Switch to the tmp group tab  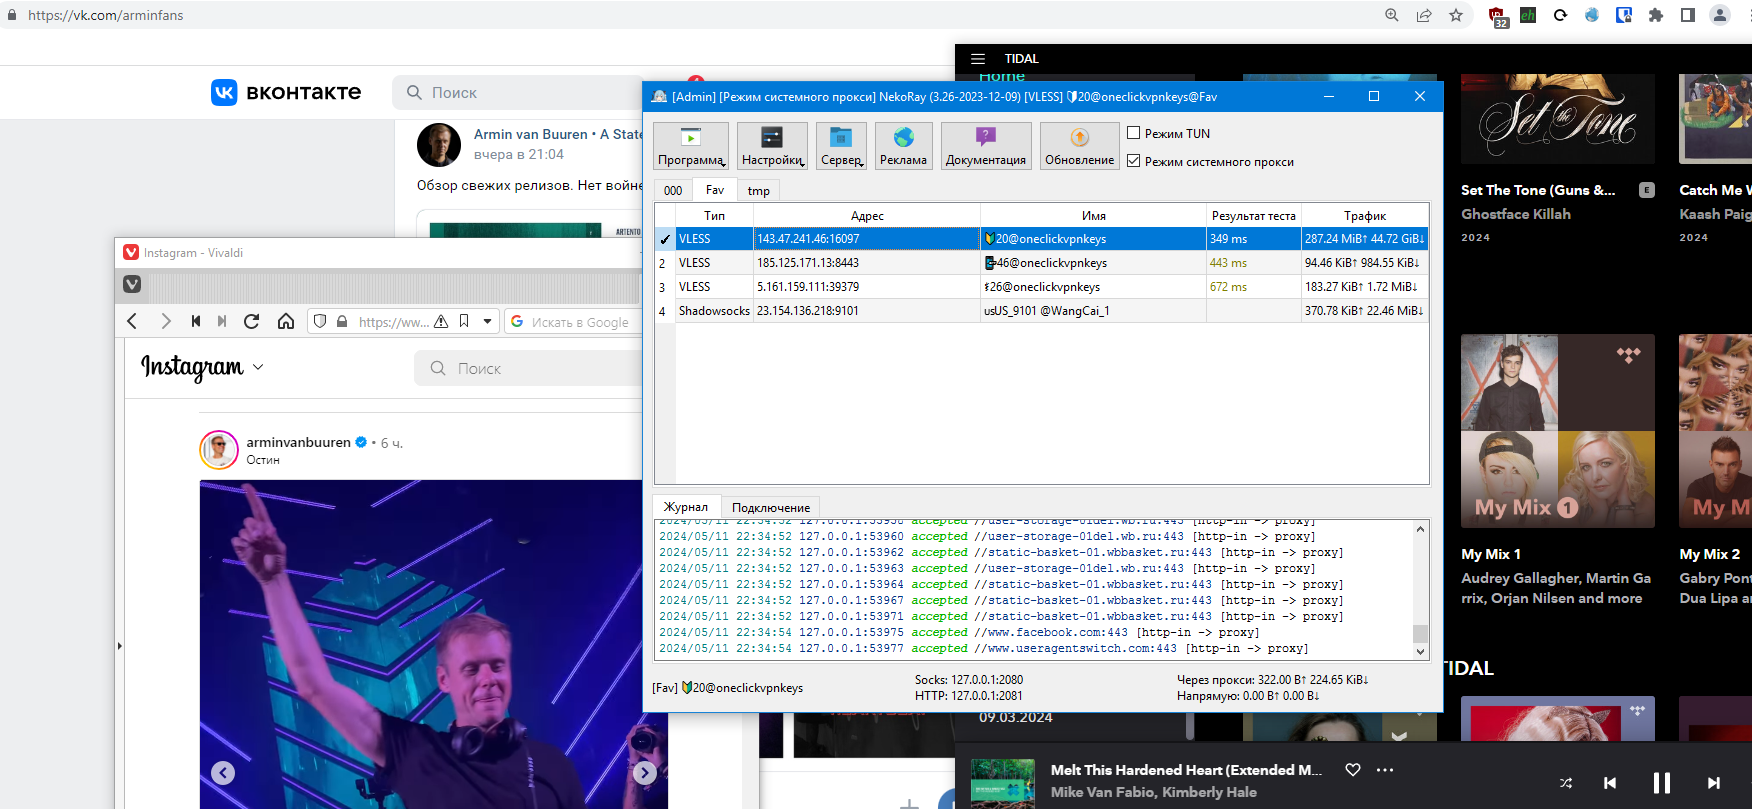tap(759, 190)
